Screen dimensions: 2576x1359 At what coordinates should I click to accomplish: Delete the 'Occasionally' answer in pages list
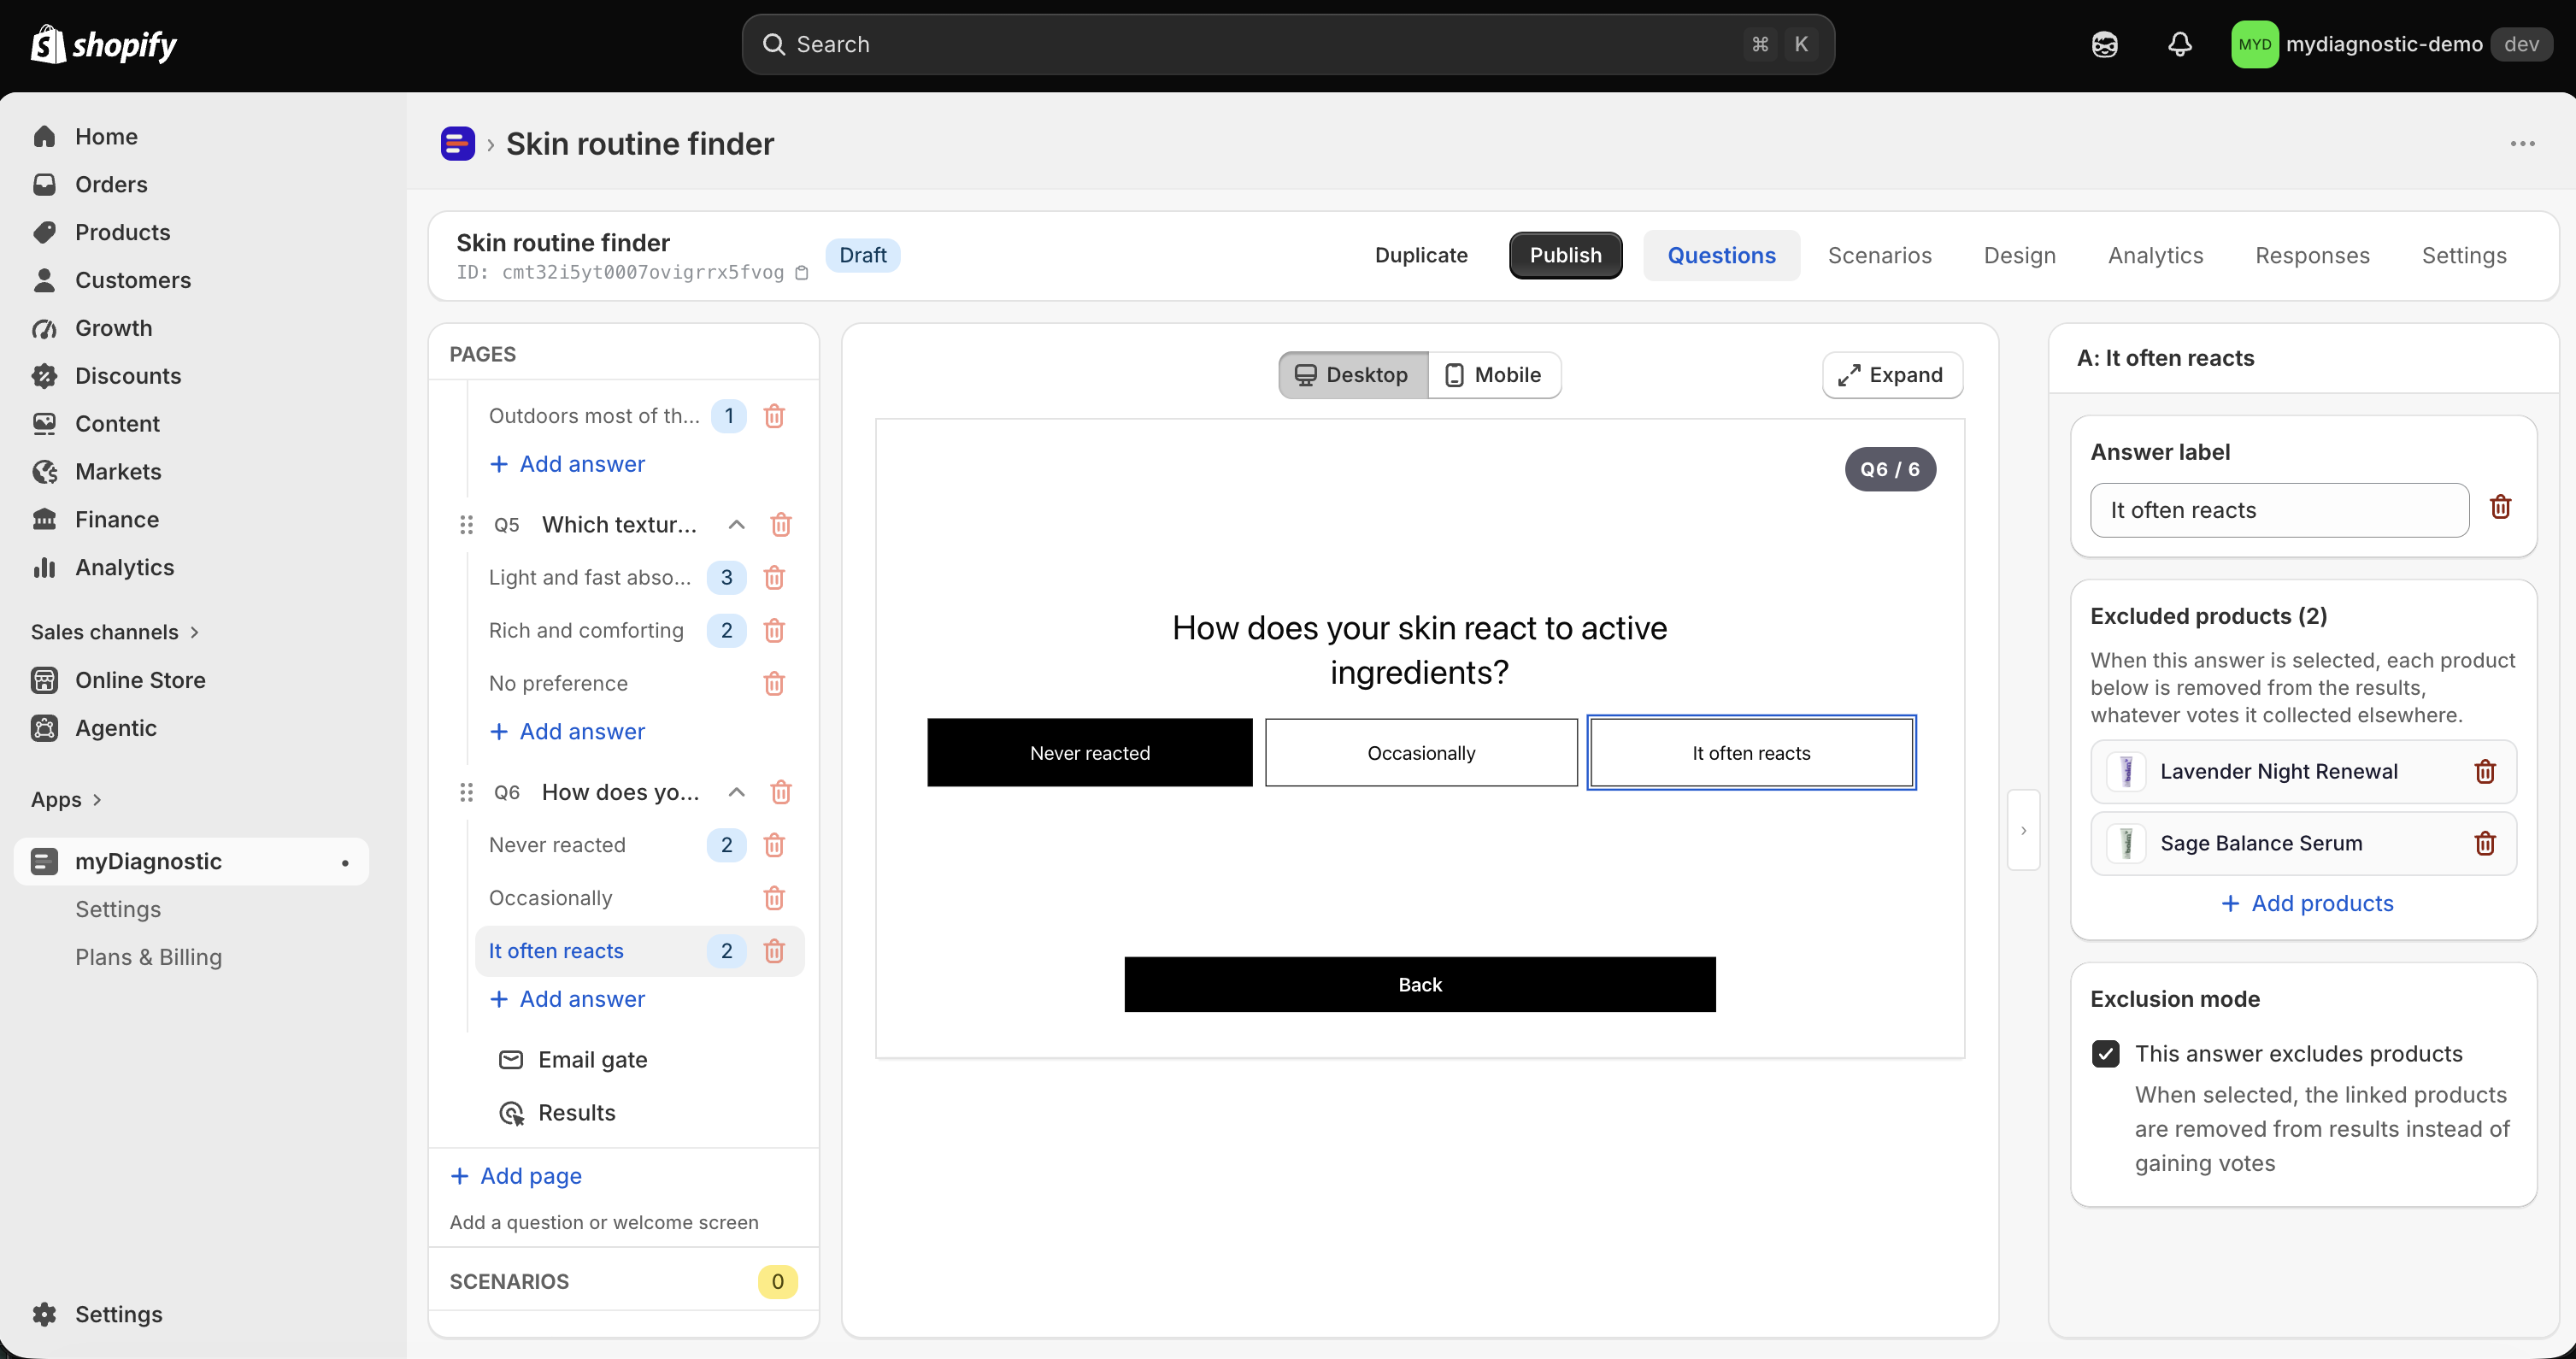[x=774, y=898]
